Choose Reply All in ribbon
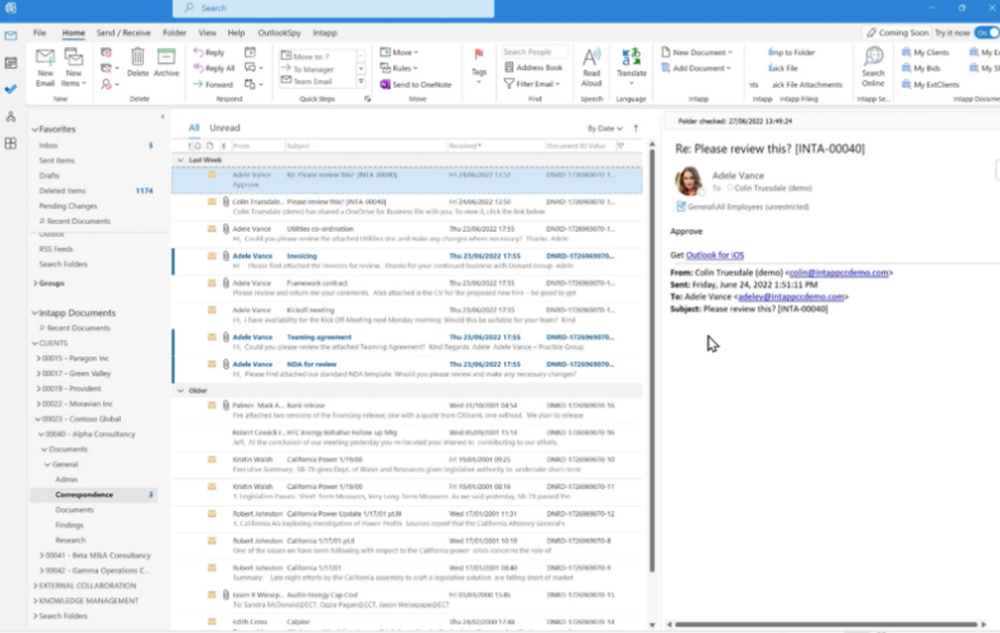The height and width of the screenshot is (633, 1000). coord(214,68)
